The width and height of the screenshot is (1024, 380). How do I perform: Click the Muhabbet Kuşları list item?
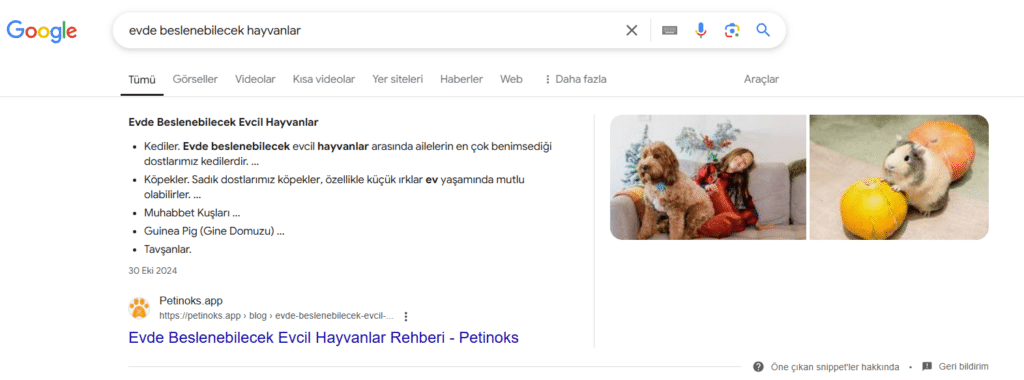[x=192, y=213]
